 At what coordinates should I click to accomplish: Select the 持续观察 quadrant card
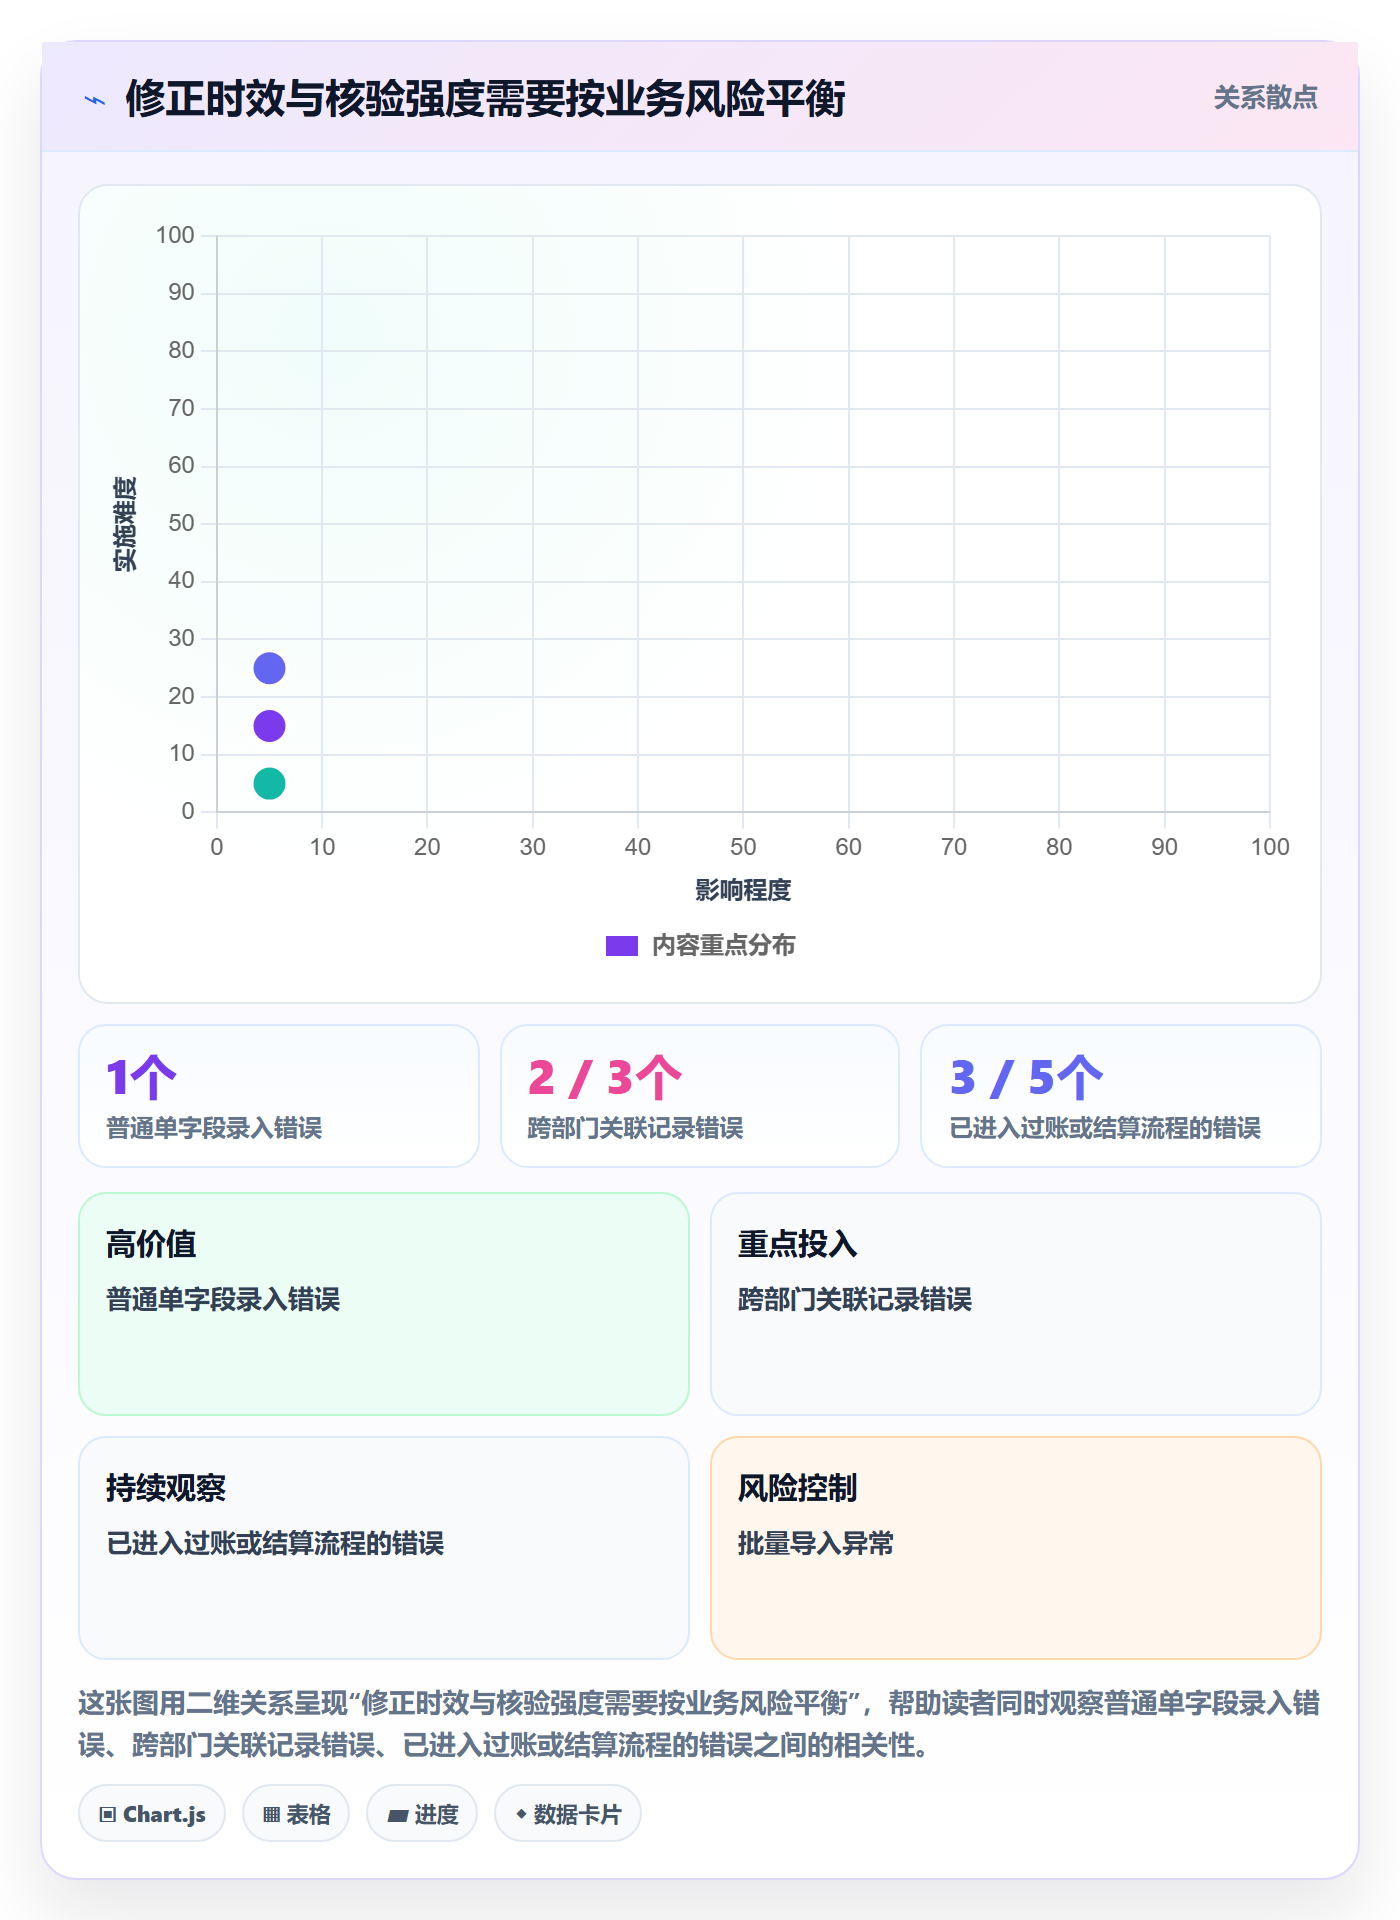click(384, 1548)
